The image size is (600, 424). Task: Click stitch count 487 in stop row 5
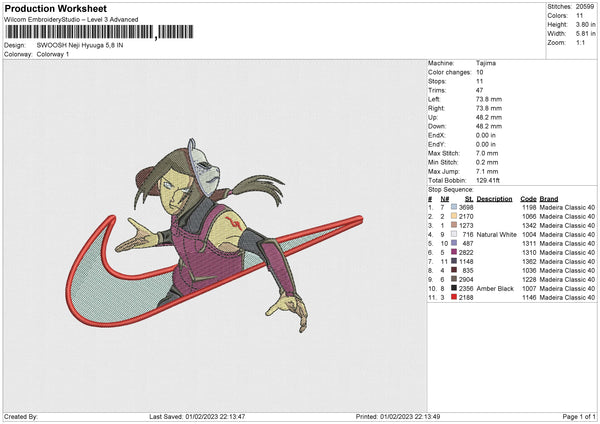468,243
